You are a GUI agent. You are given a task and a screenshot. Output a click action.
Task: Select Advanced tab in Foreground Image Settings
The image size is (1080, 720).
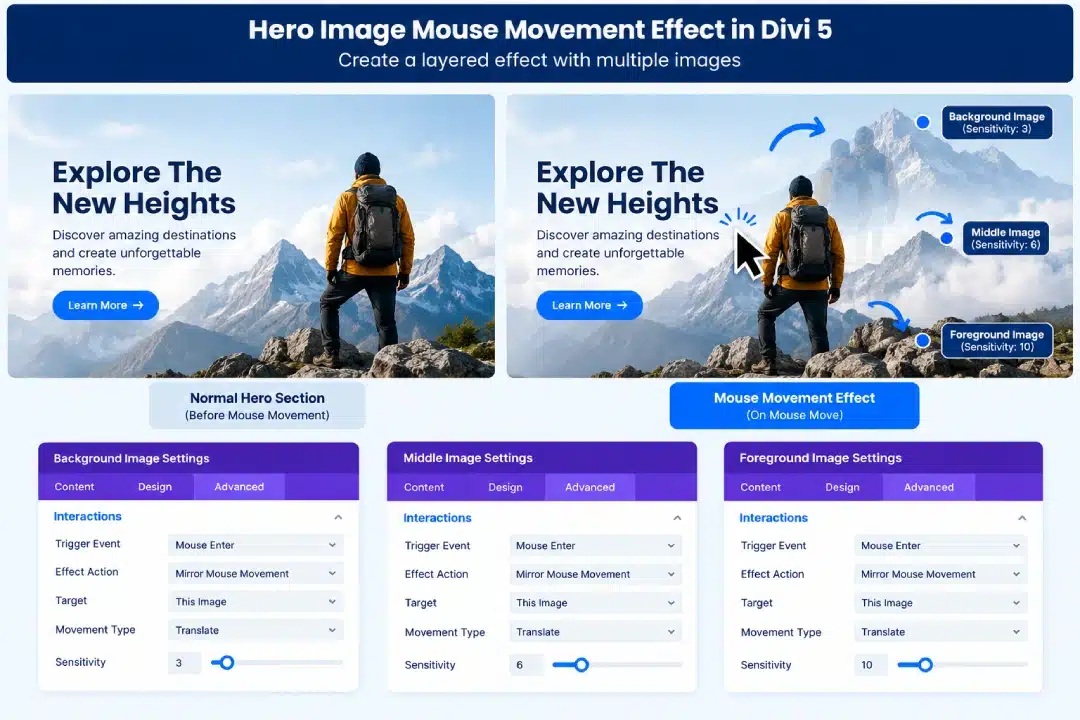(x=928, y=487)
